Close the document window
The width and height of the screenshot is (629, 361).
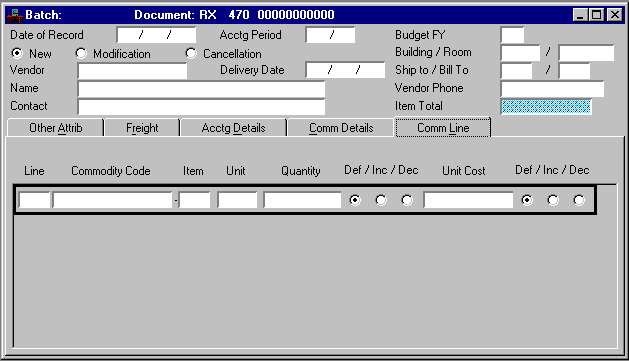(x=615, y=15)
